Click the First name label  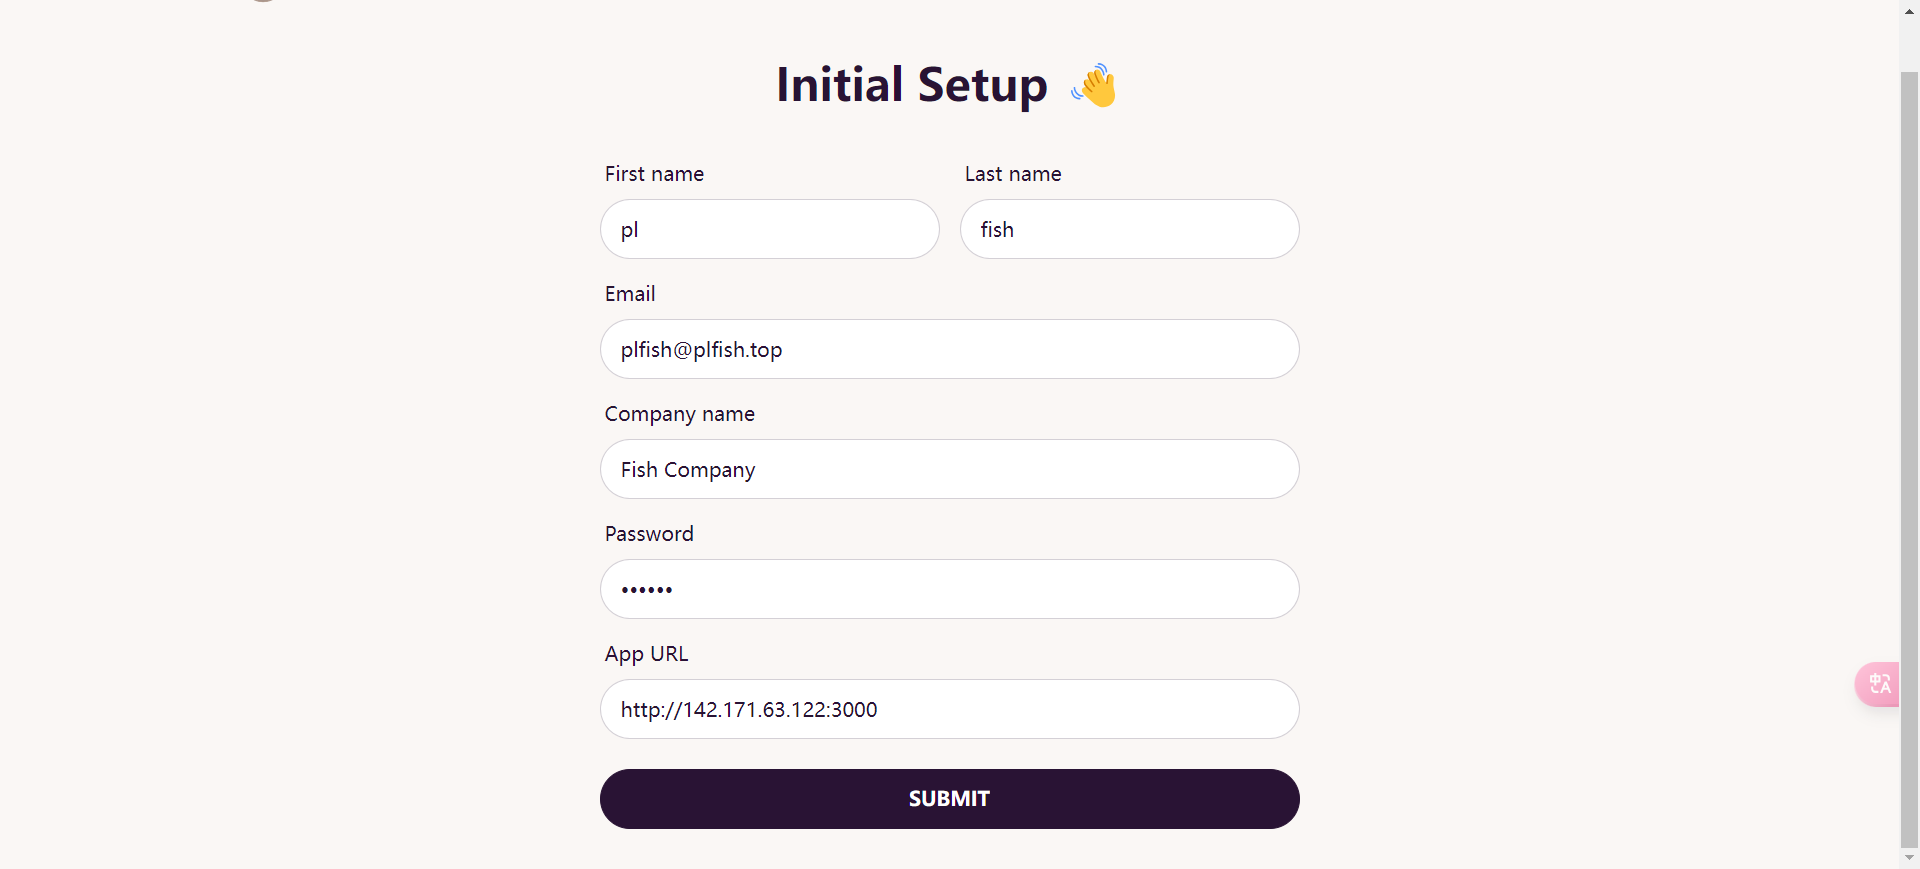(x=654, y=174)
